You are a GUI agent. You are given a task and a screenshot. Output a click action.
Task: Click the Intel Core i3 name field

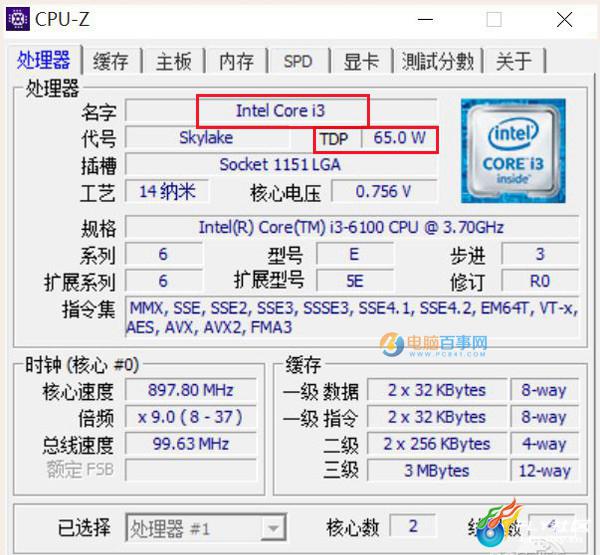pyautogui.click(x=281, y=111)
